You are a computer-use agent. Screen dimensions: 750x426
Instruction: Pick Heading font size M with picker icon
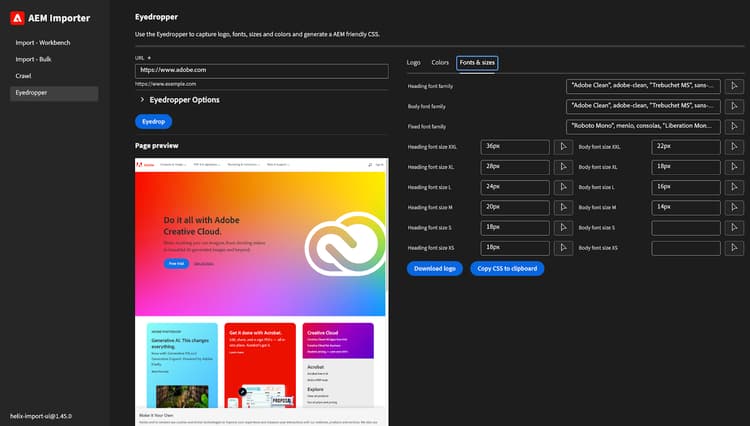tap(563, 208)
